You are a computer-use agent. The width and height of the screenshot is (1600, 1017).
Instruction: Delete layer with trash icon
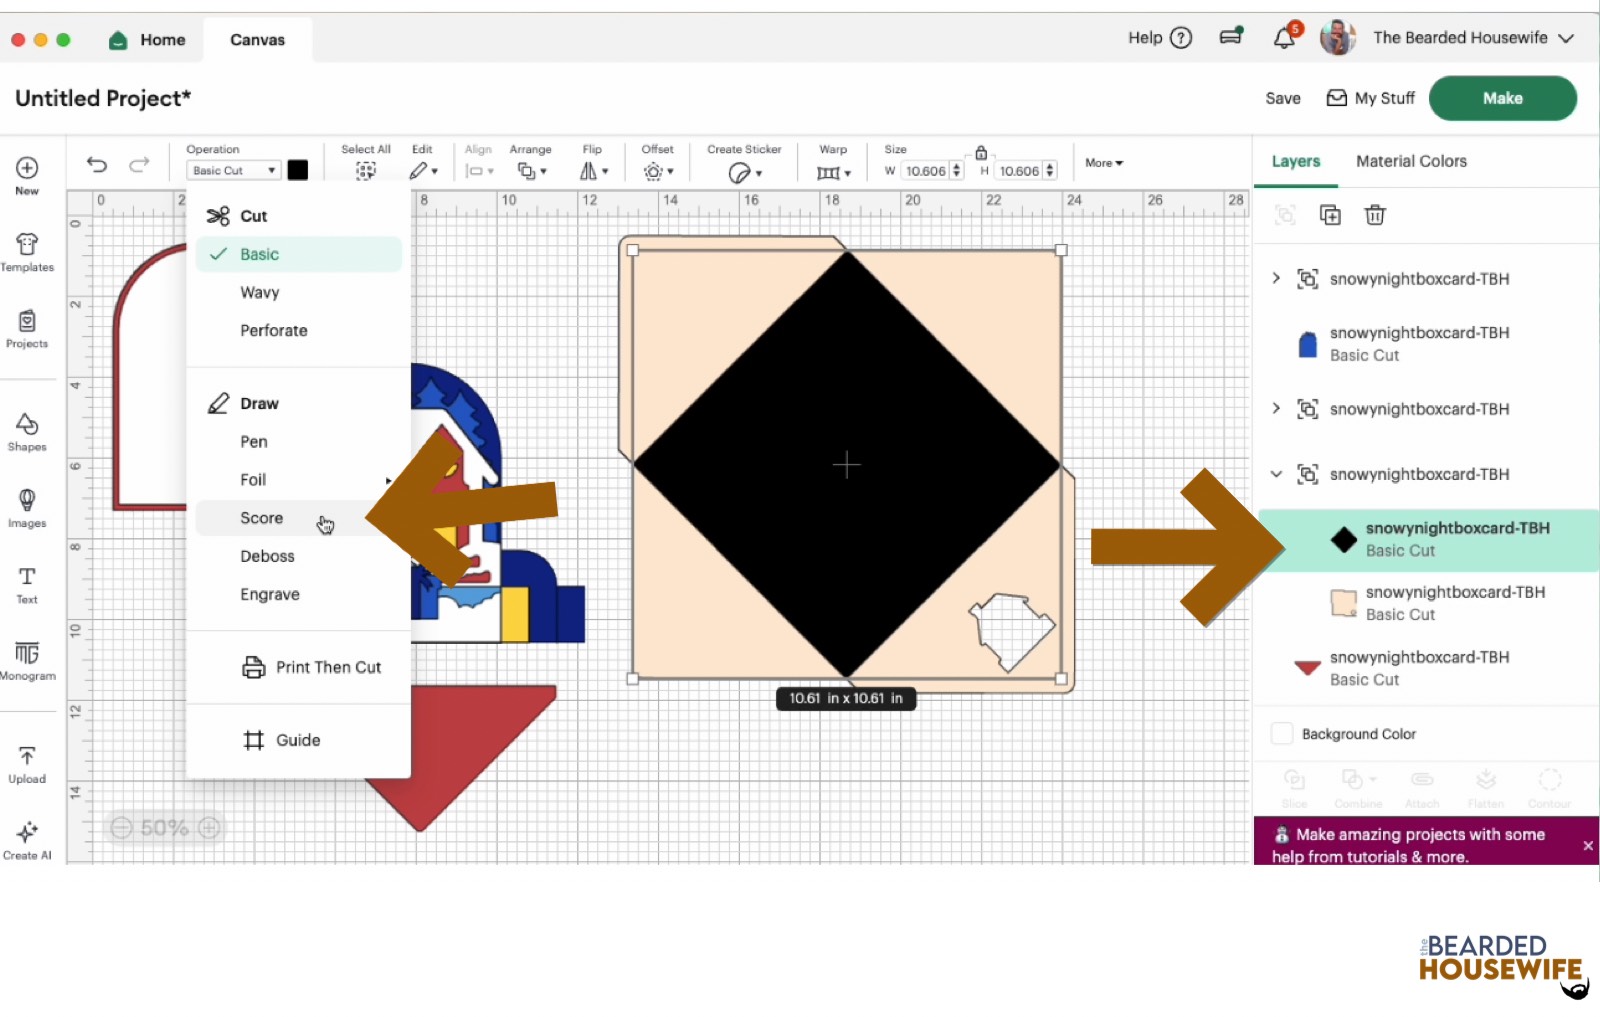point(1375,215)
